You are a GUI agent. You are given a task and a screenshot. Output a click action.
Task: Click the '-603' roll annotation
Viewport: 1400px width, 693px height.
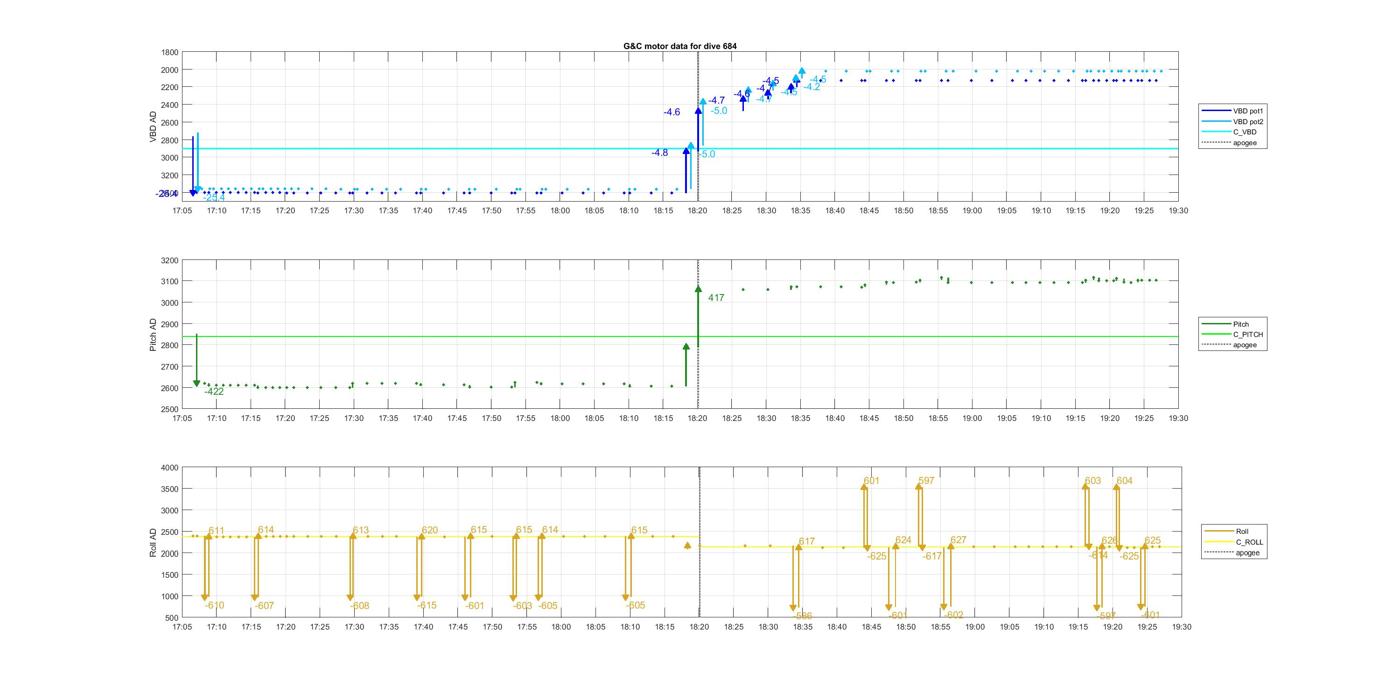tap(523, 606)
